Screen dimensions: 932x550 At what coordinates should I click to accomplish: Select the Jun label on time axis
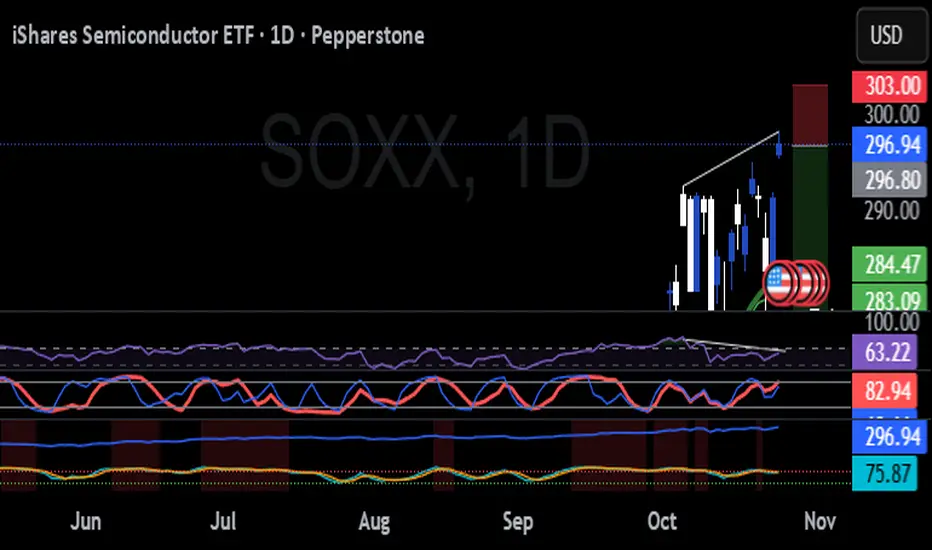click(86, 521)
